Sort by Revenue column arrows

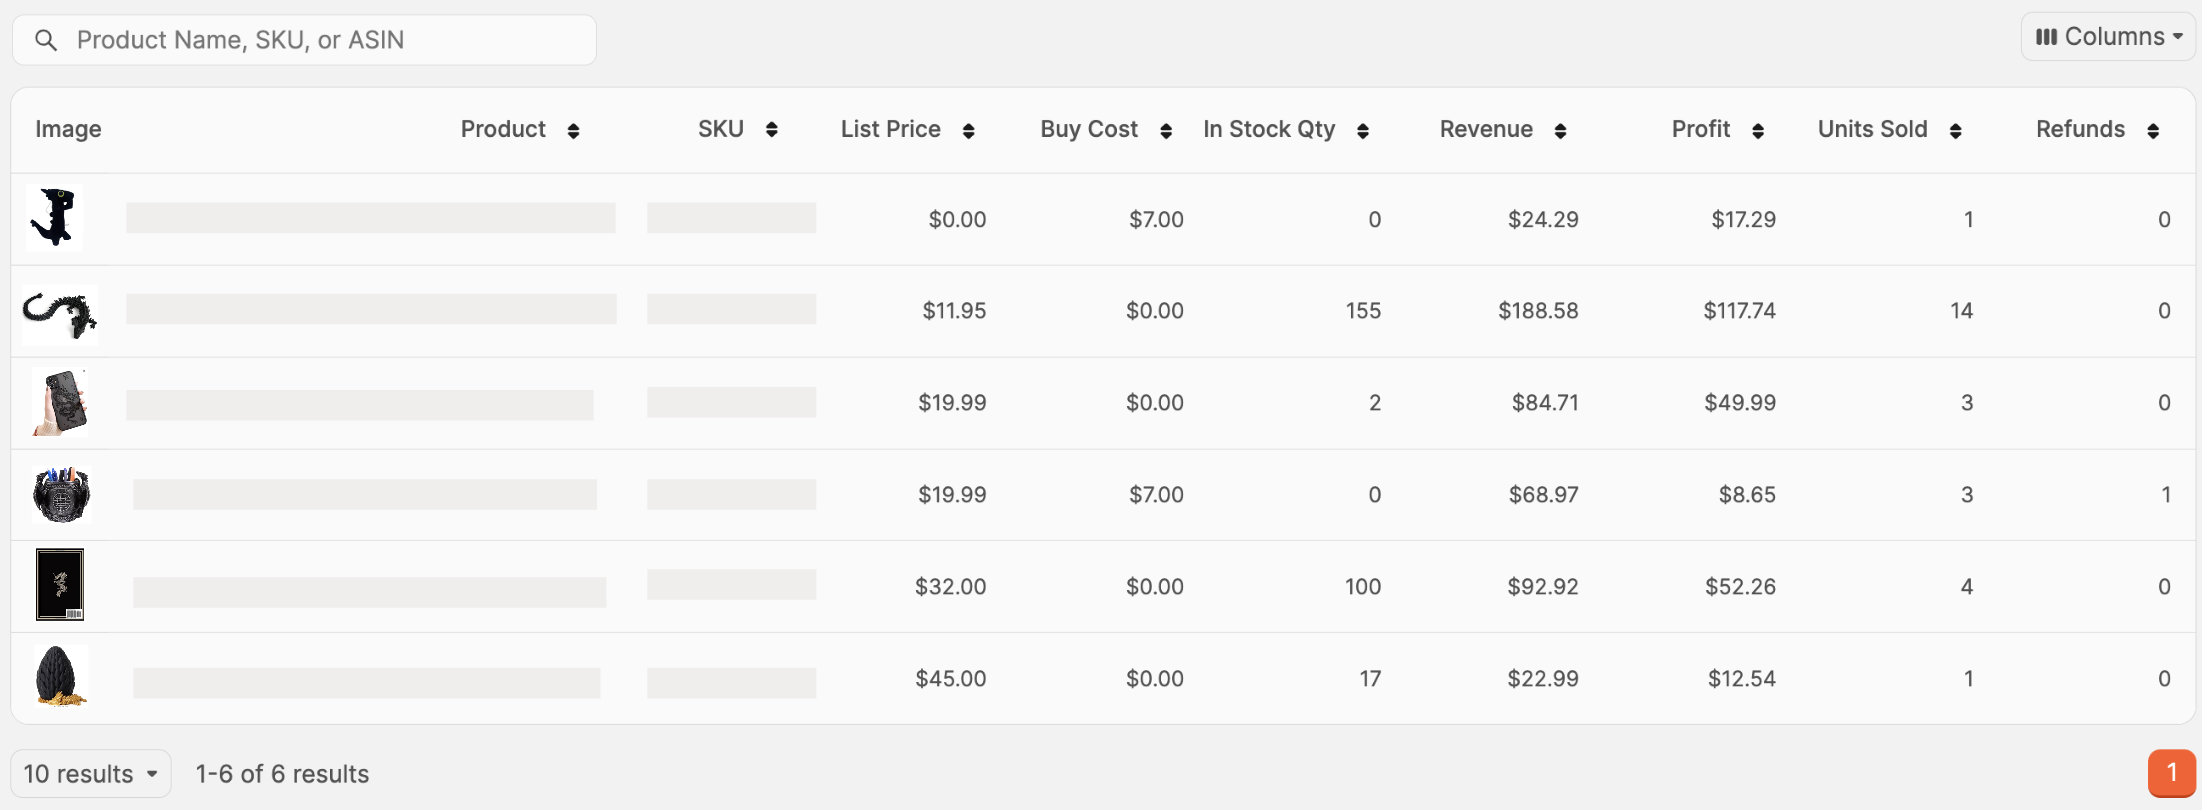(x=1560, y=131)
